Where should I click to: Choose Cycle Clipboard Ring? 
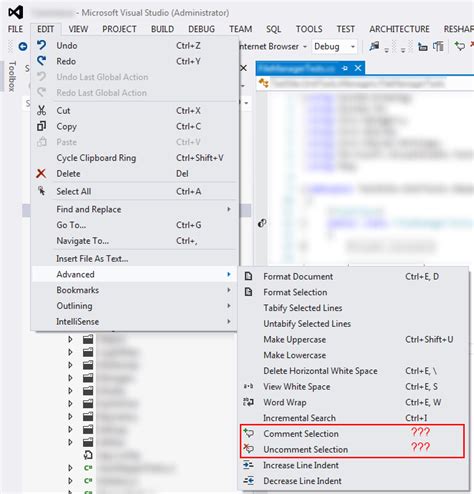(134, 158)
